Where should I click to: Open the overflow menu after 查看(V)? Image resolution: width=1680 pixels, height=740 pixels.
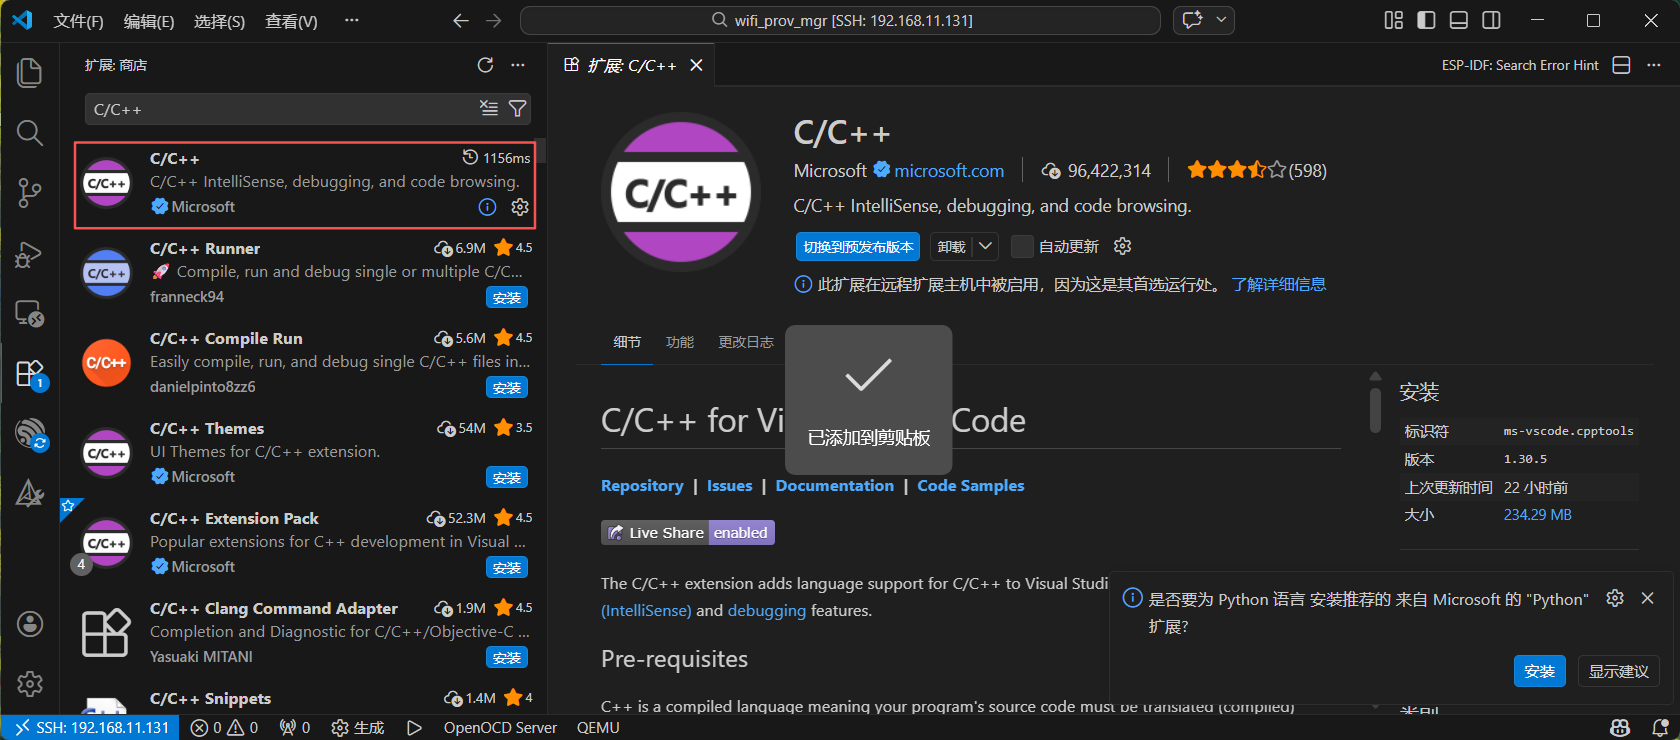pos(351,20)
